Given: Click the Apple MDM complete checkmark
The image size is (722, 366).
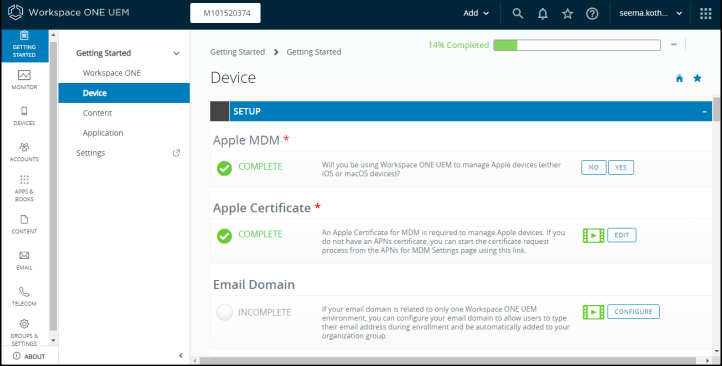Looking at the screenshot, I should click(x=224, y=168).
